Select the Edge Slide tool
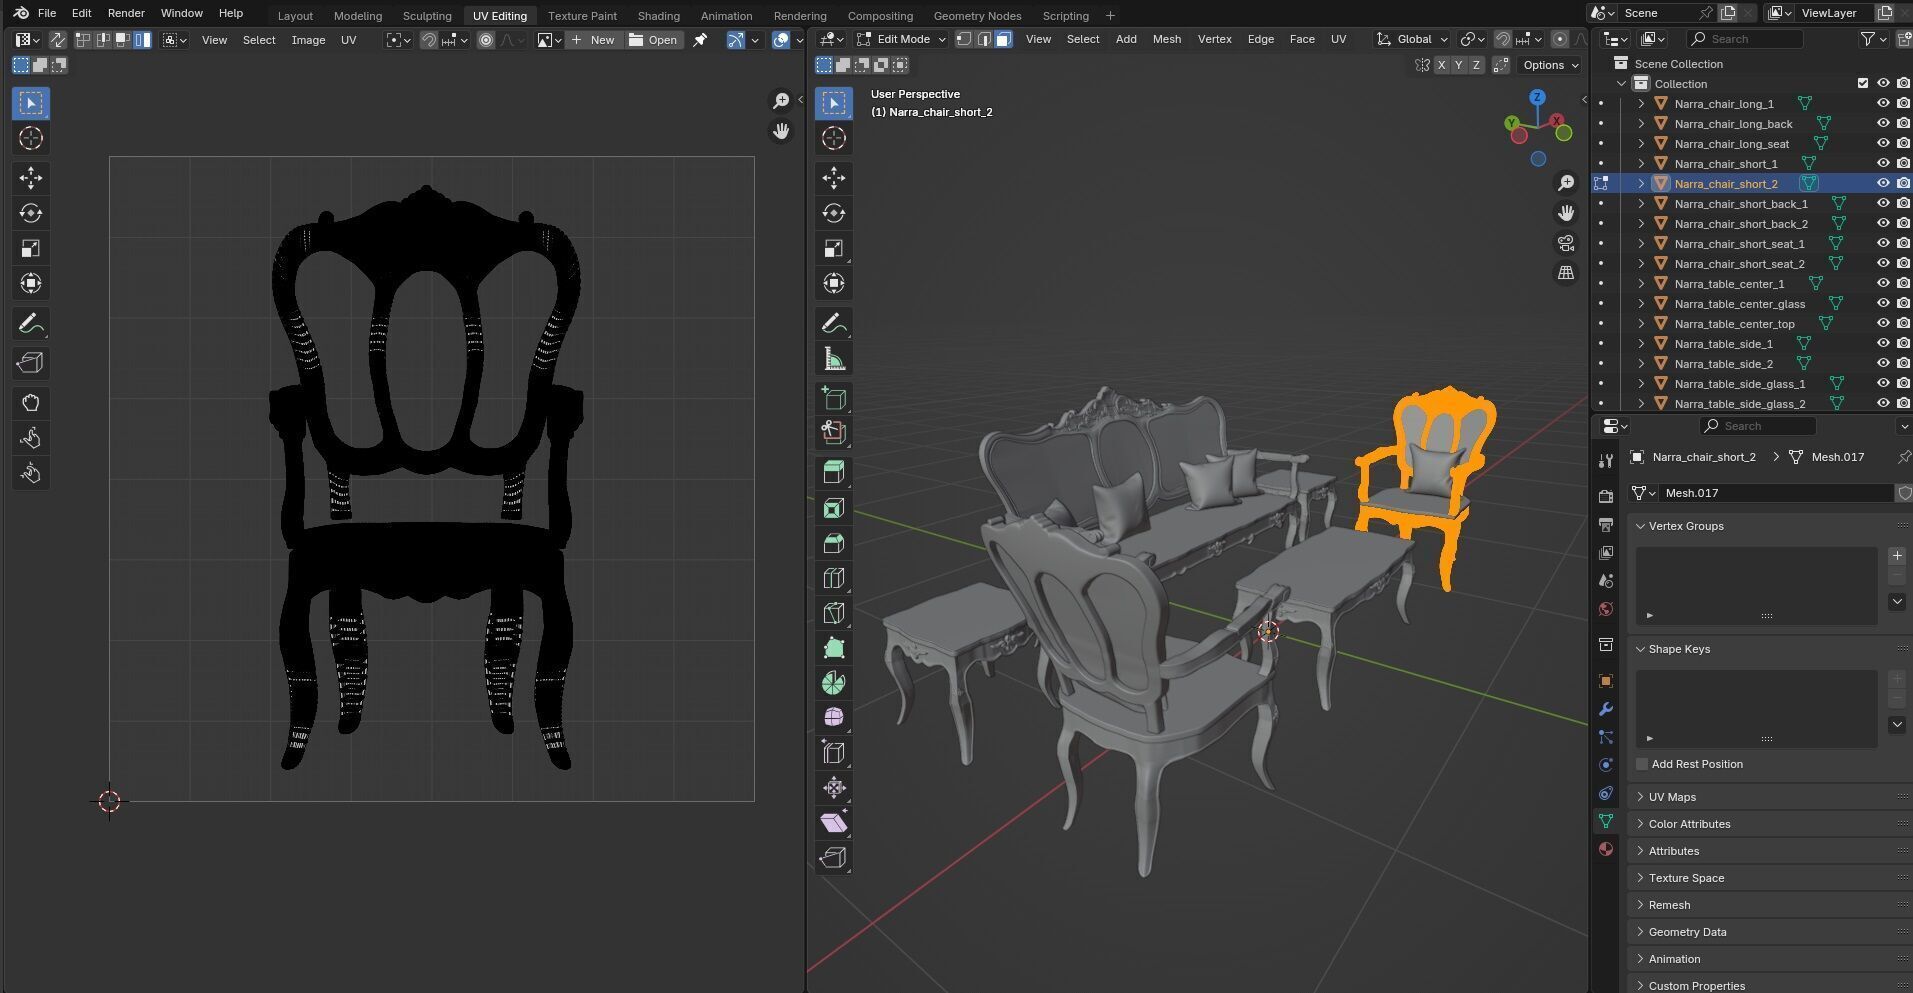 point(834,753)
